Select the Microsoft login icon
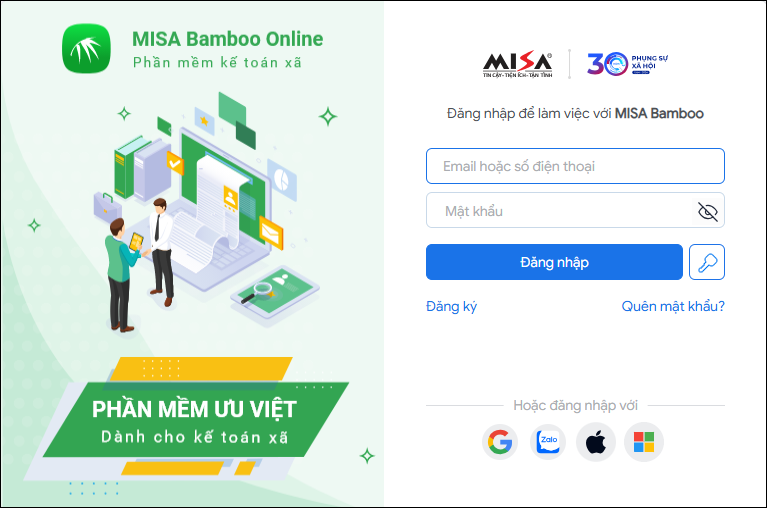767x508 pixels. (x=644, y=442)
